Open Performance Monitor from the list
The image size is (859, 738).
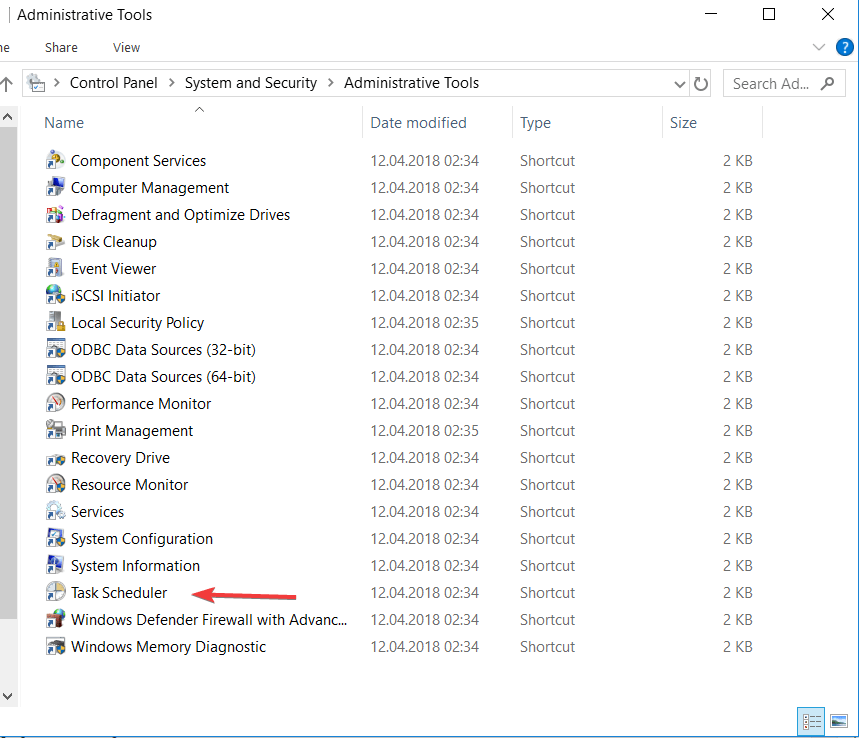(140, 403)
